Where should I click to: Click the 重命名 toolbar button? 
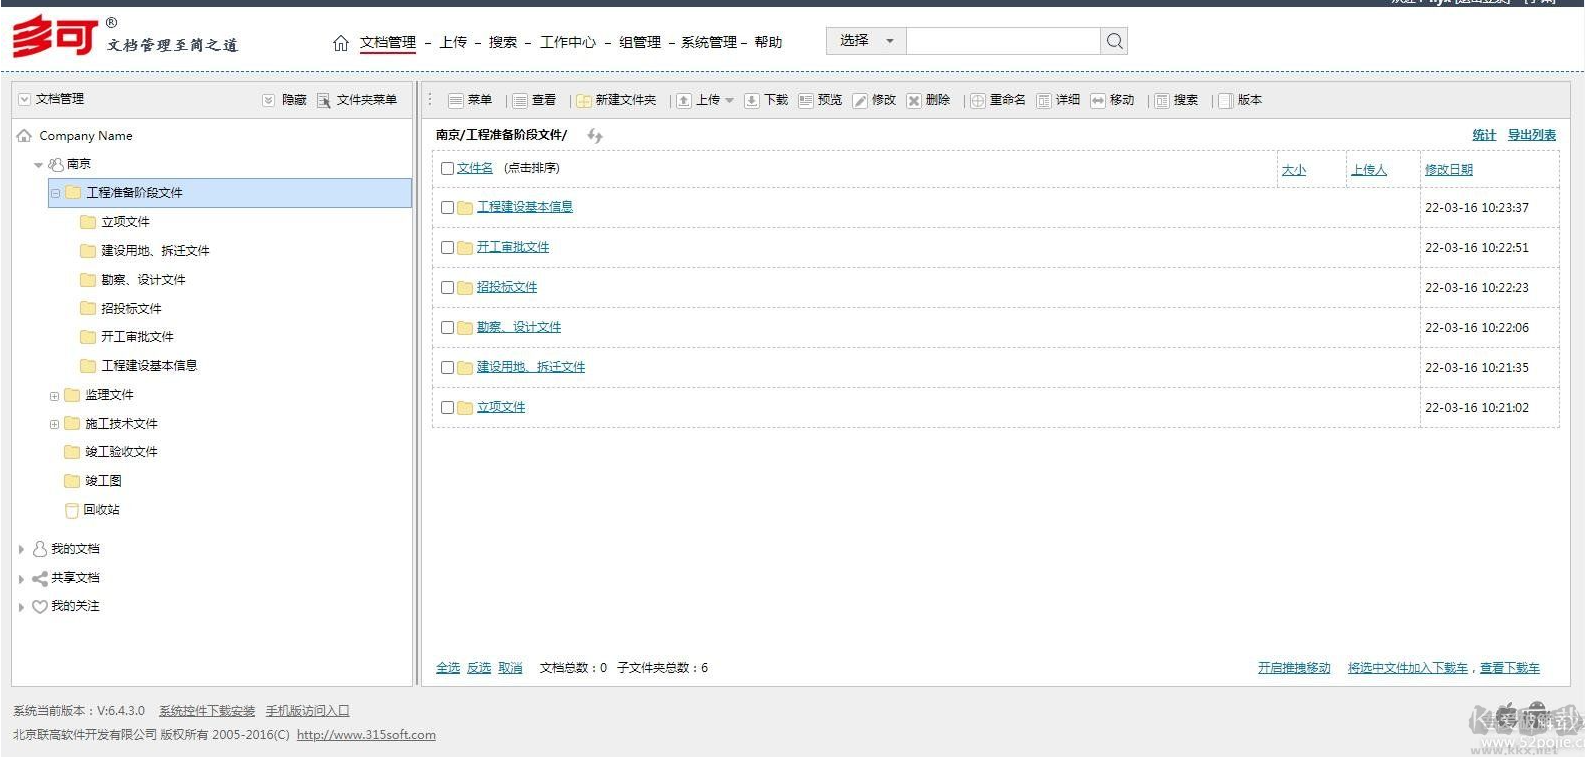point(998,100)
